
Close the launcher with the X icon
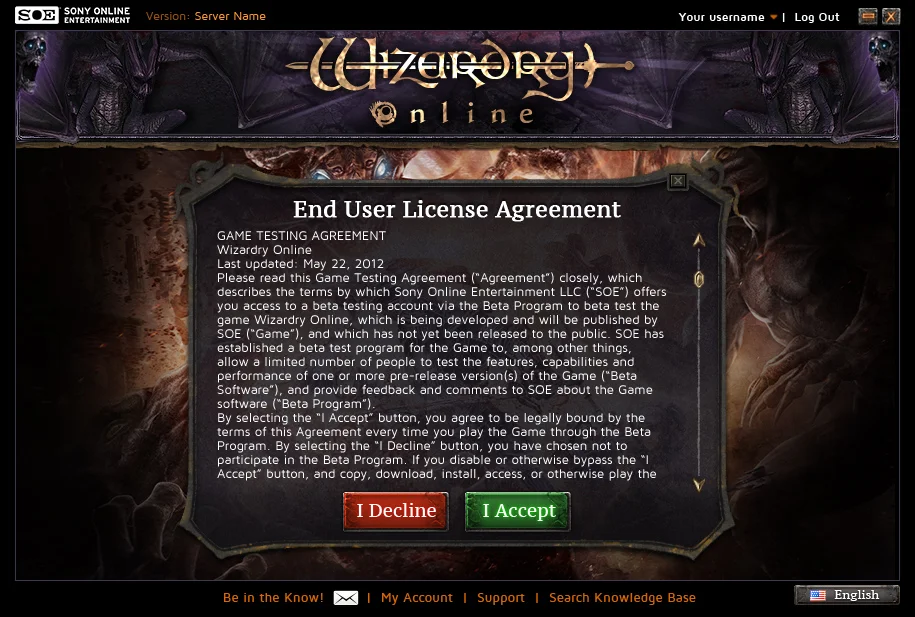[890, 16]
